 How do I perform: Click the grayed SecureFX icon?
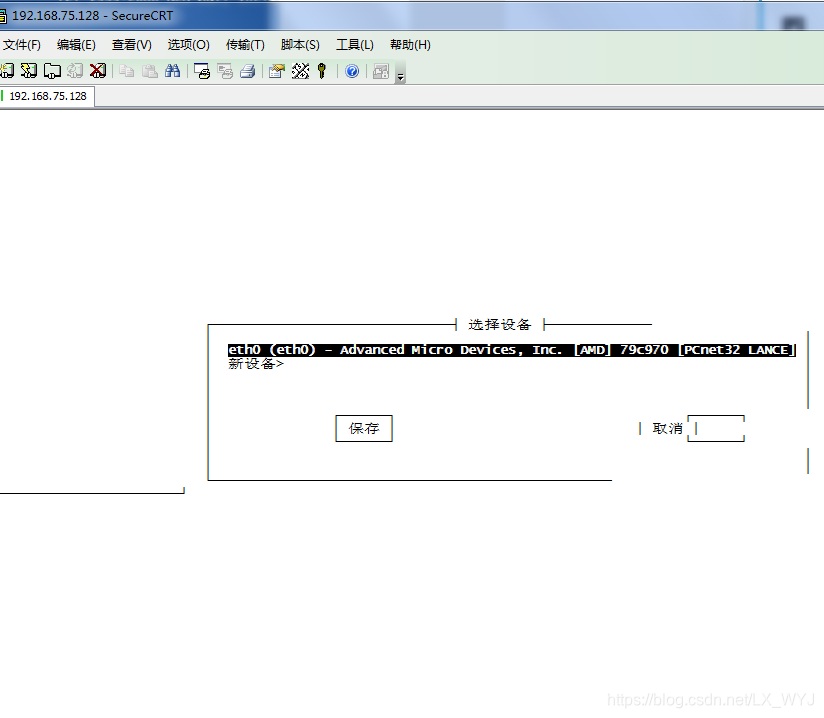380,71
